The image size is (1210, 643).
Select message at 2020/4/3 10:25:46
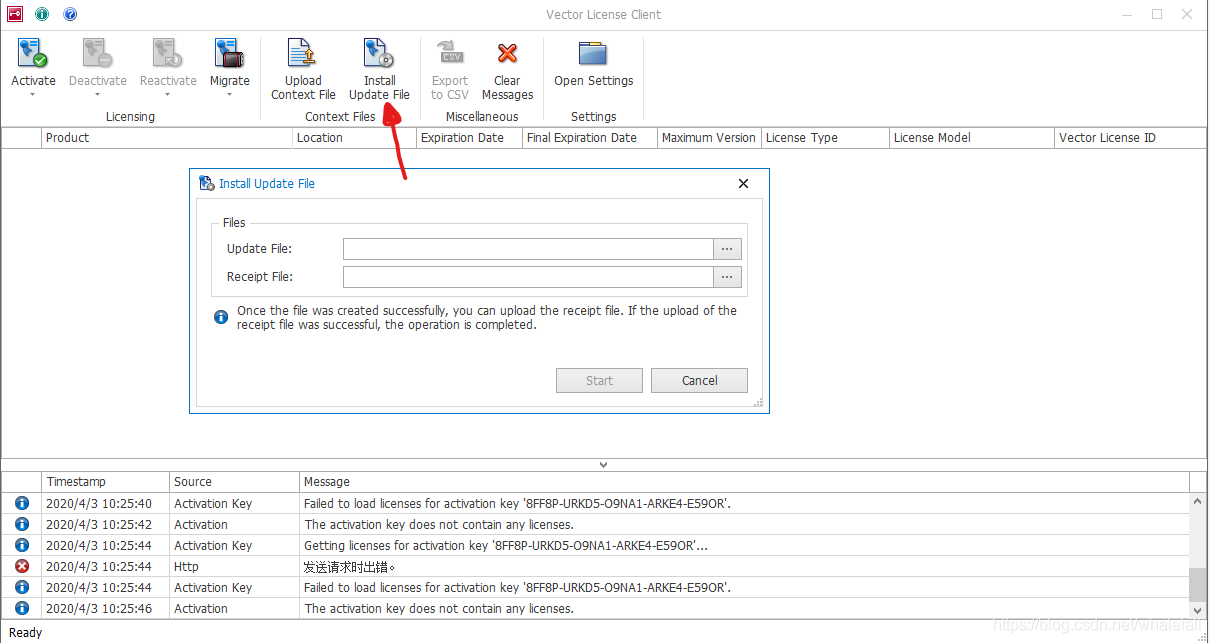(596, 609)
